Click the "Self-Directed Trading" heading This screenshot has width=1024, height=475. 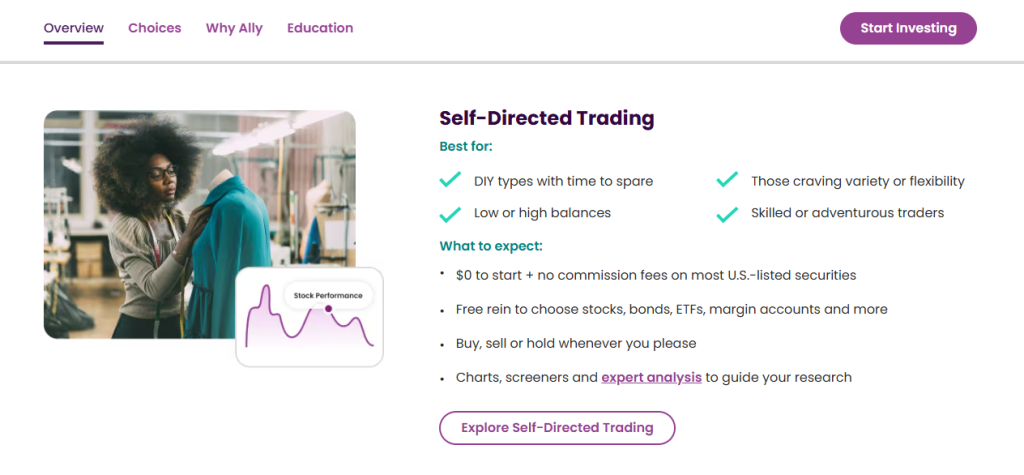547,118
